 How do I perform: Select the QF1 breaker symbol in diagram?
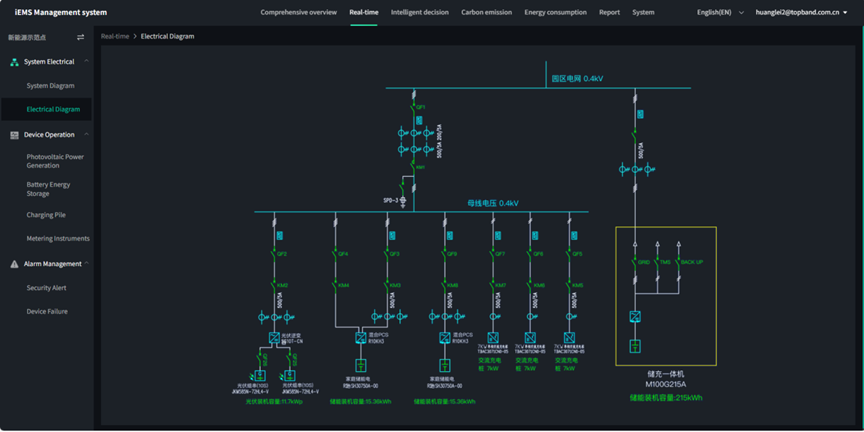coord(414,105)
